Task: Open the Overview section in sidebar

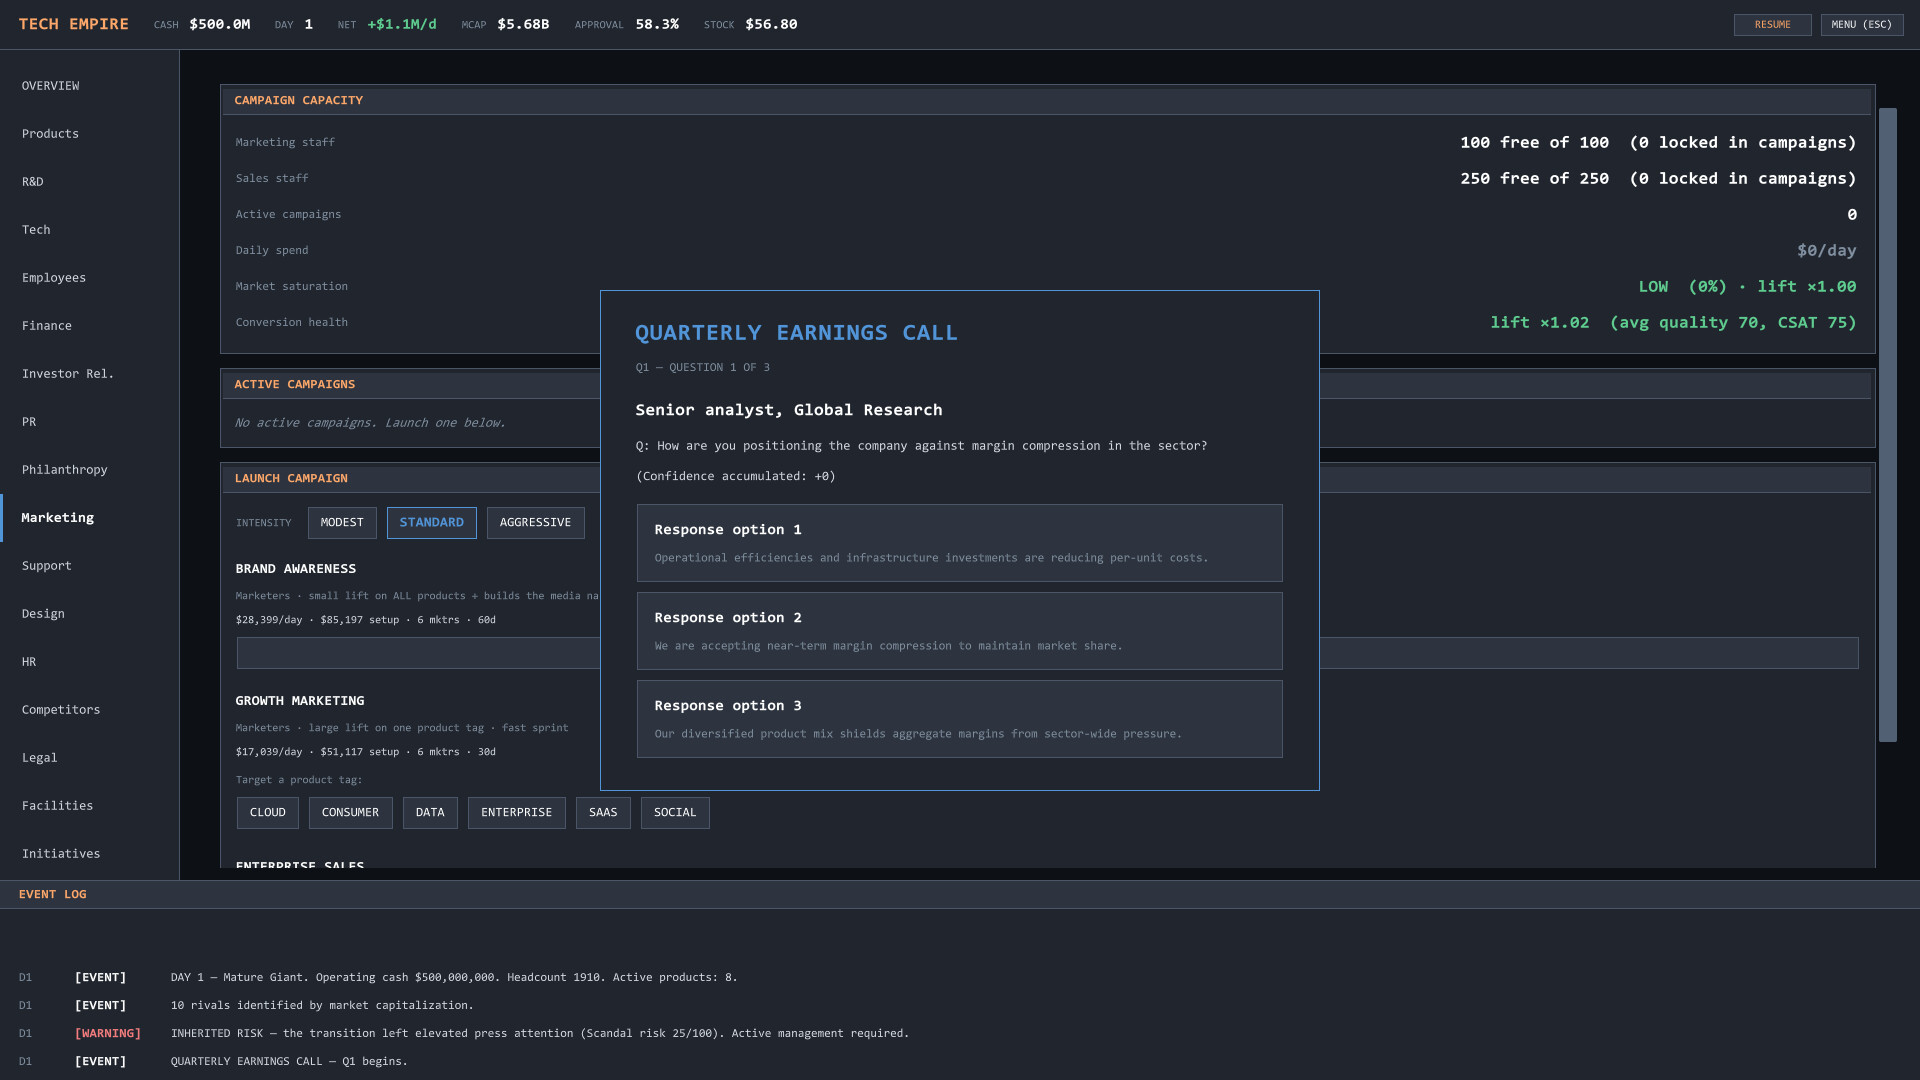Action: coord(90,86)
